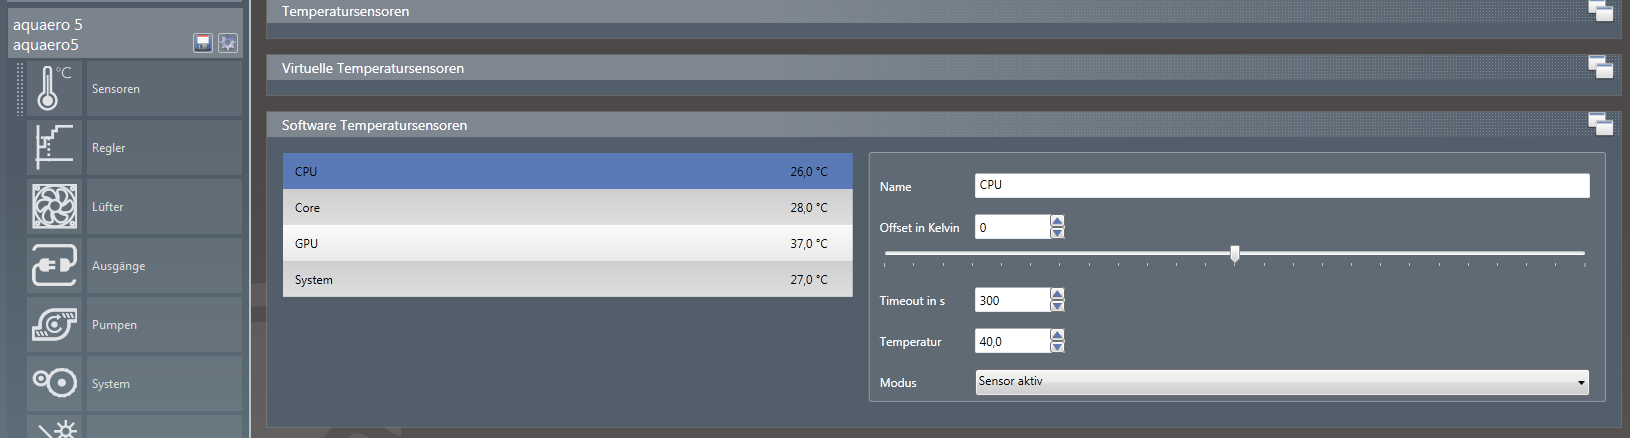The height and width of the screenshot is (438, 1630).
Task: Click the aquaero5 device settings icon
Action: click(228, 43)
